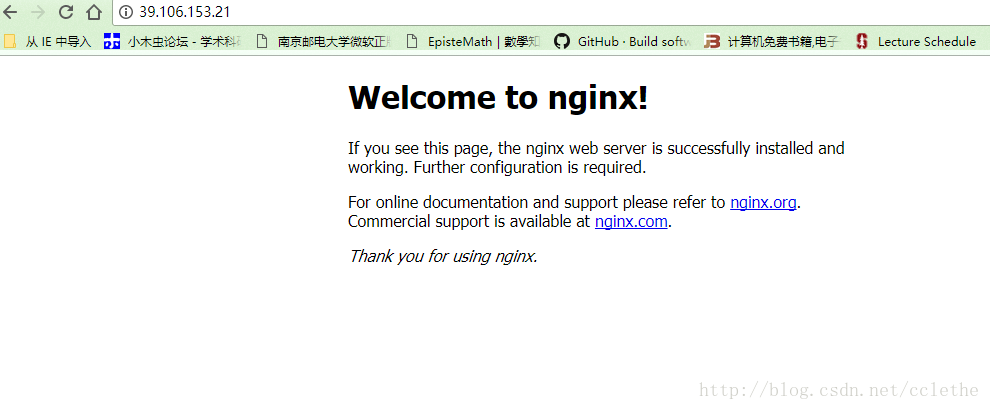Follow the nginx.com link
Viewport: 990px width, 410px height.
(631, 222)
